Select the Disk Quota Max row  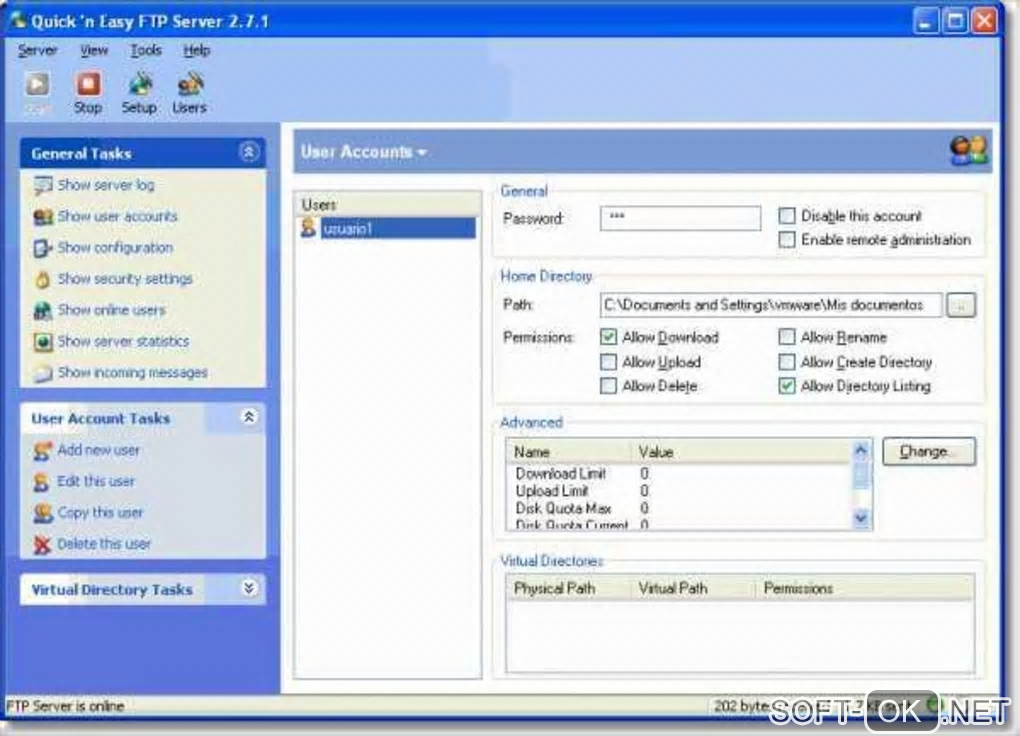(678, 508)
